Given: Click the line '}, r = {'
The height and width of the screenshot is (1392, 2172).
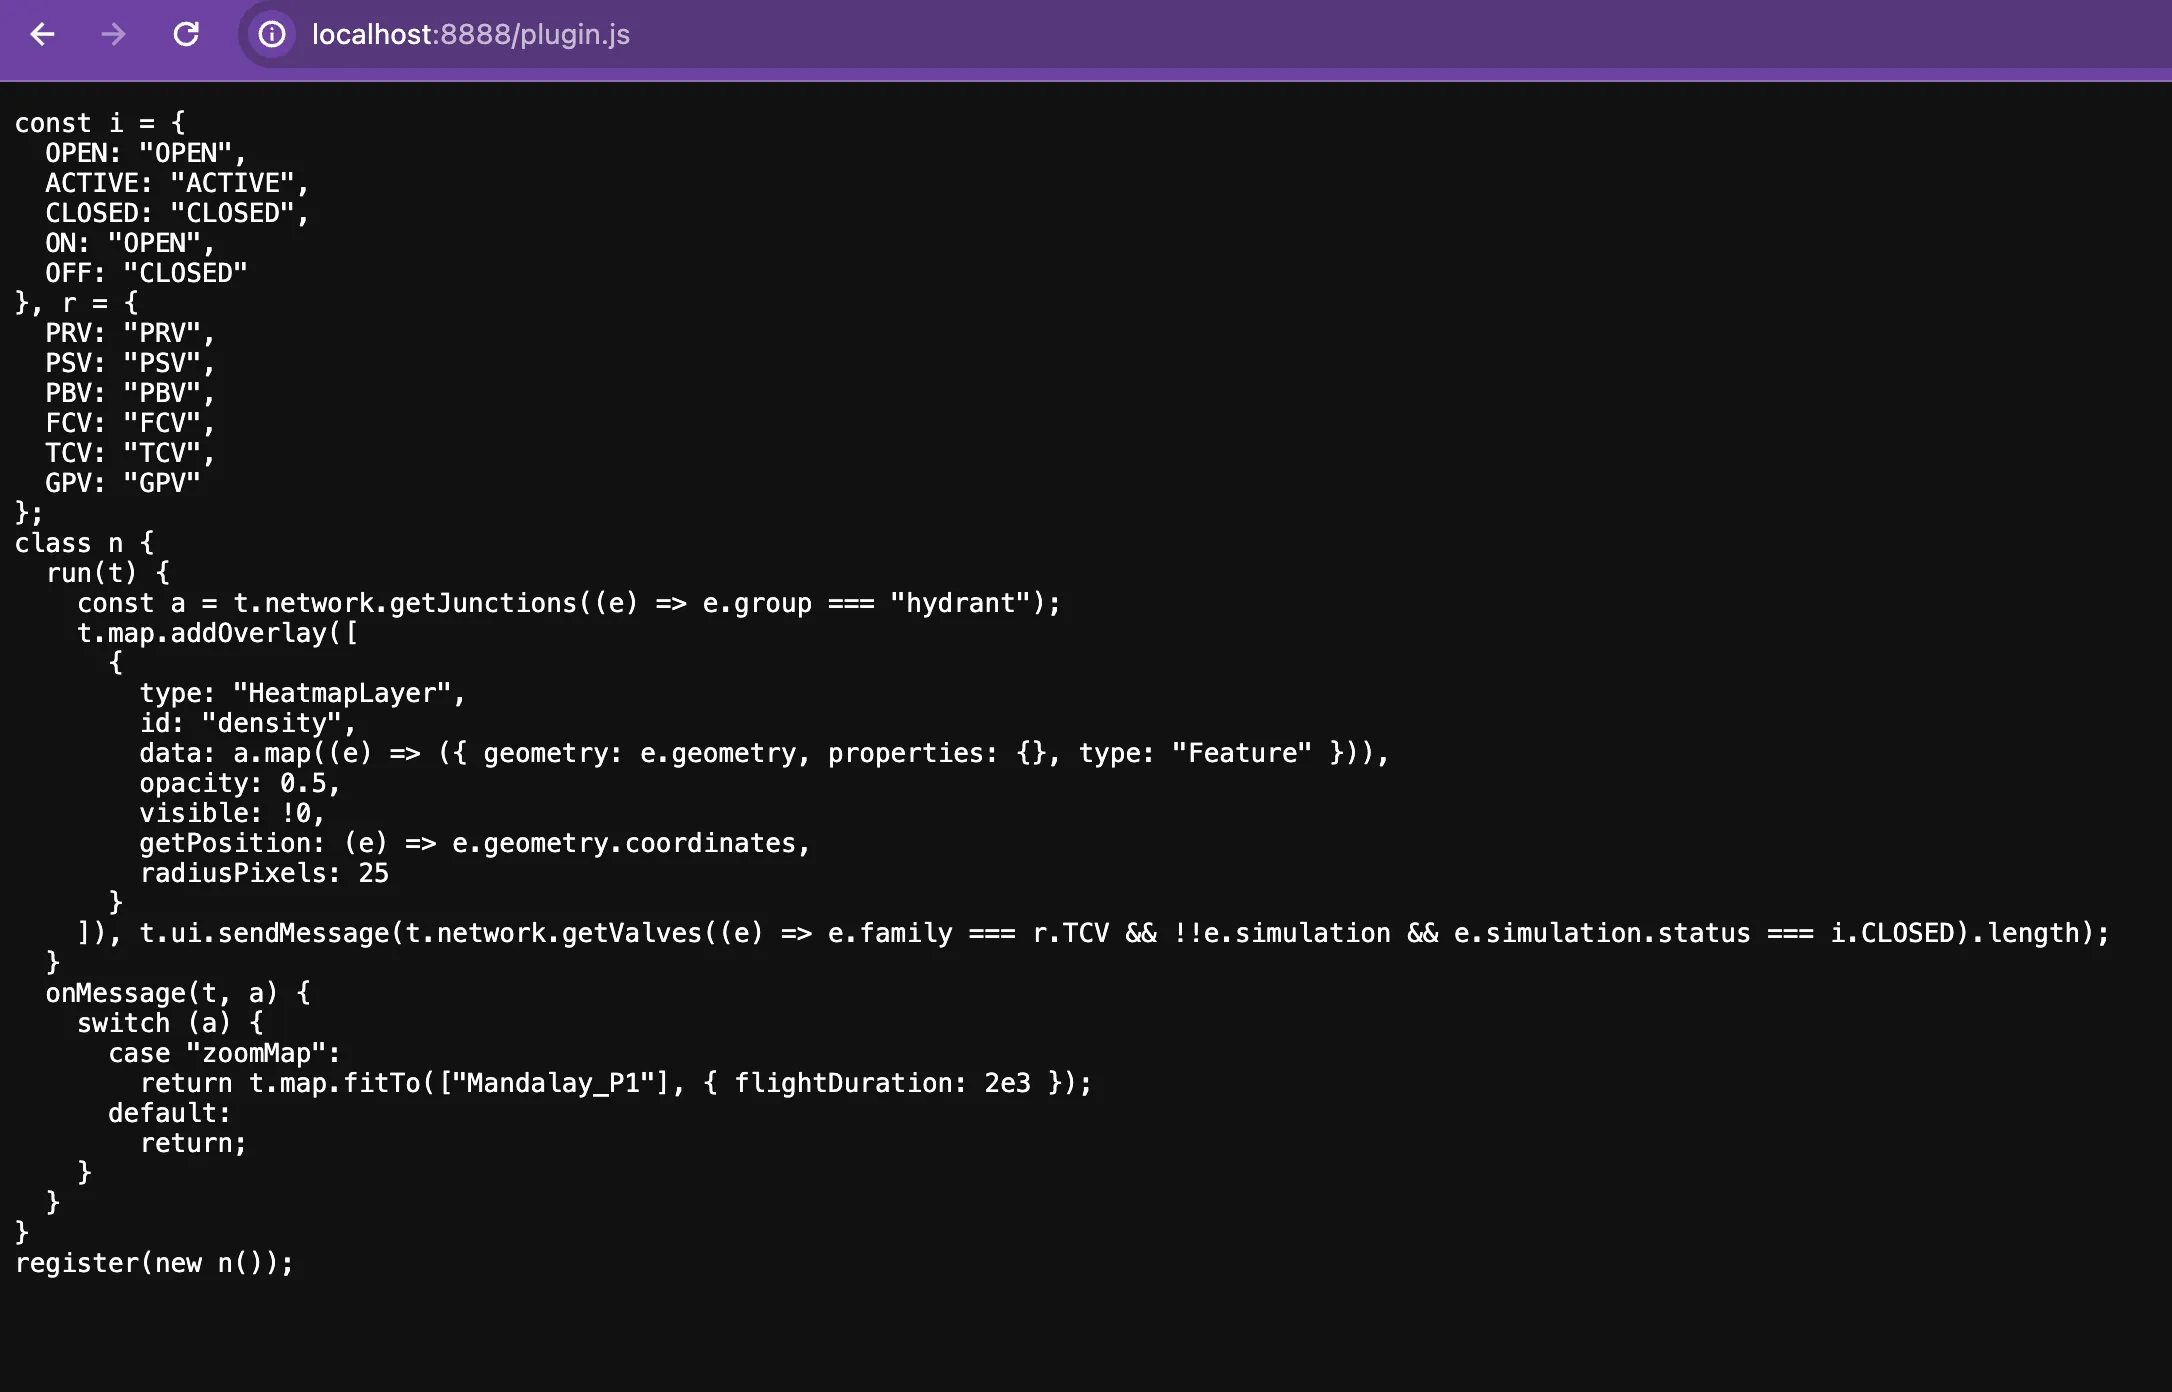Looking at the screenshot, I should click(x=77, y=303).
